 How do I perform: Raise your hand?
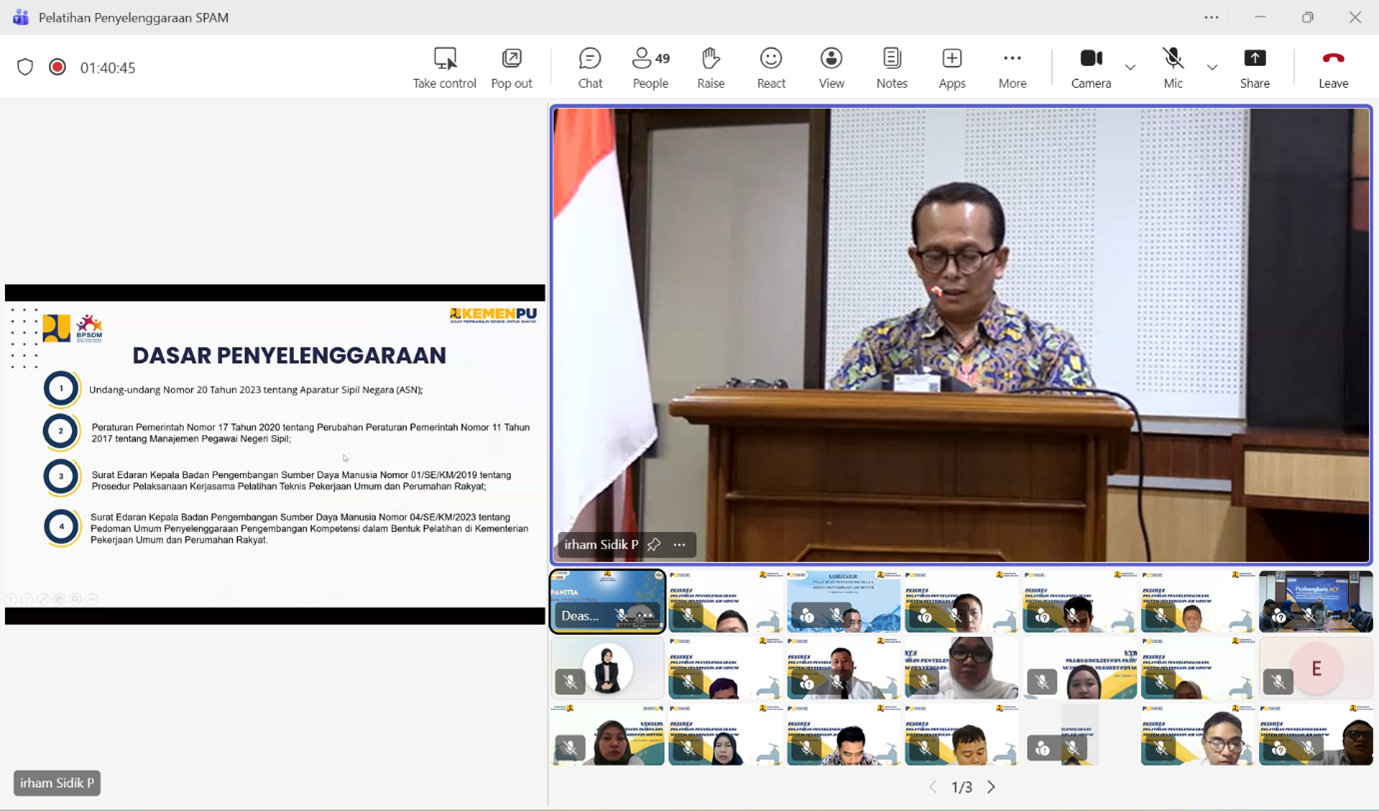coord(710,66)
